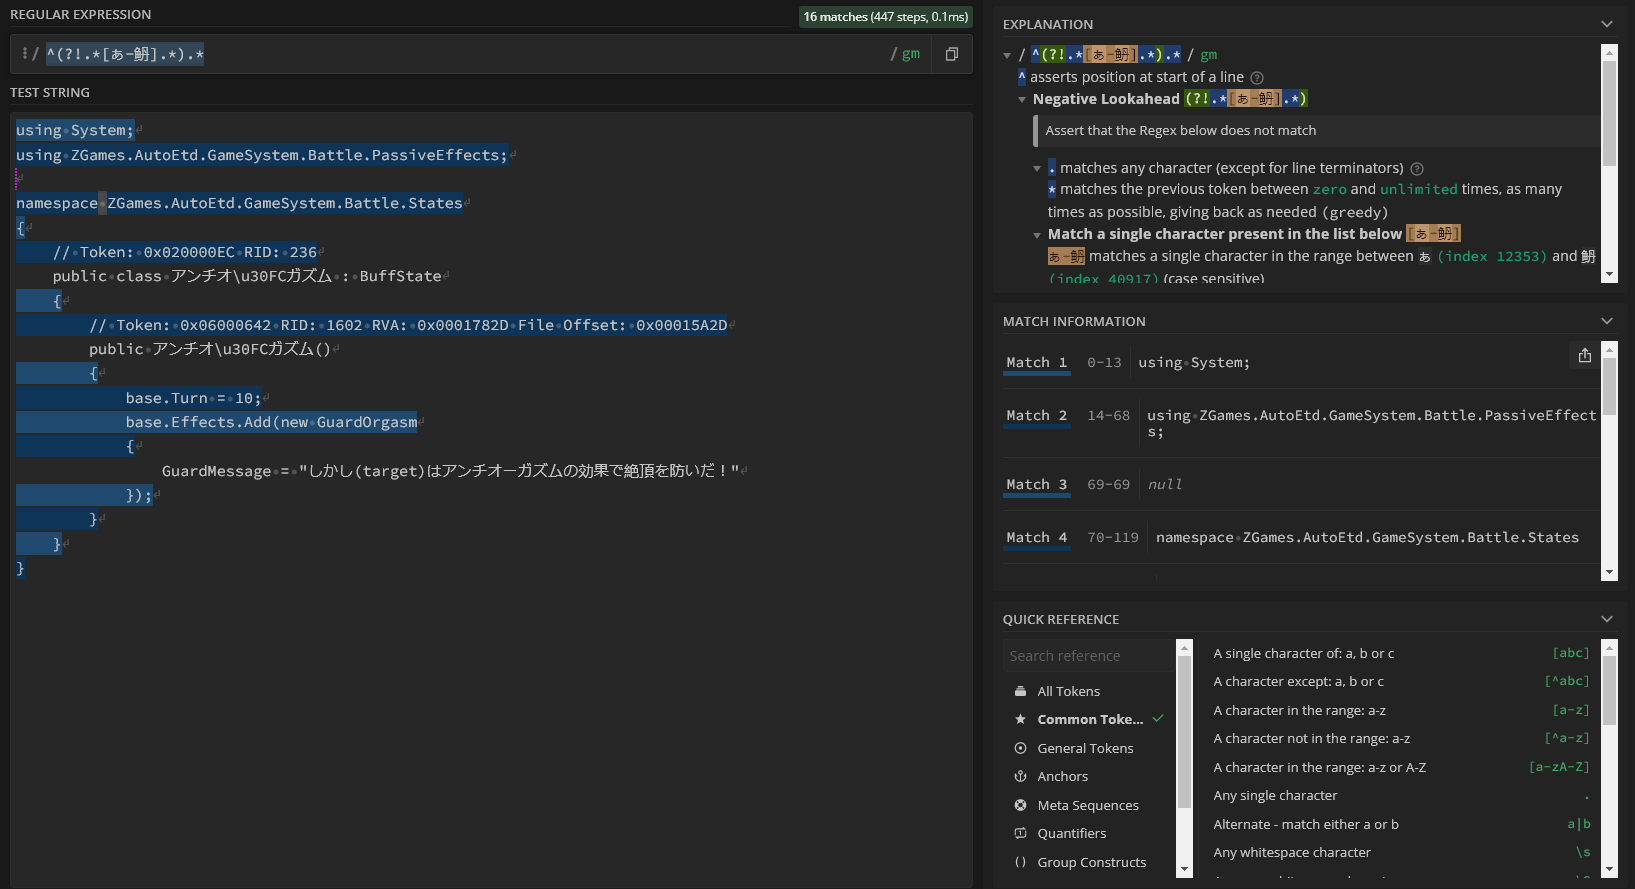
Task: Collapse the Negative Lookahead tree node
Action: click(x=1022, y=99)
